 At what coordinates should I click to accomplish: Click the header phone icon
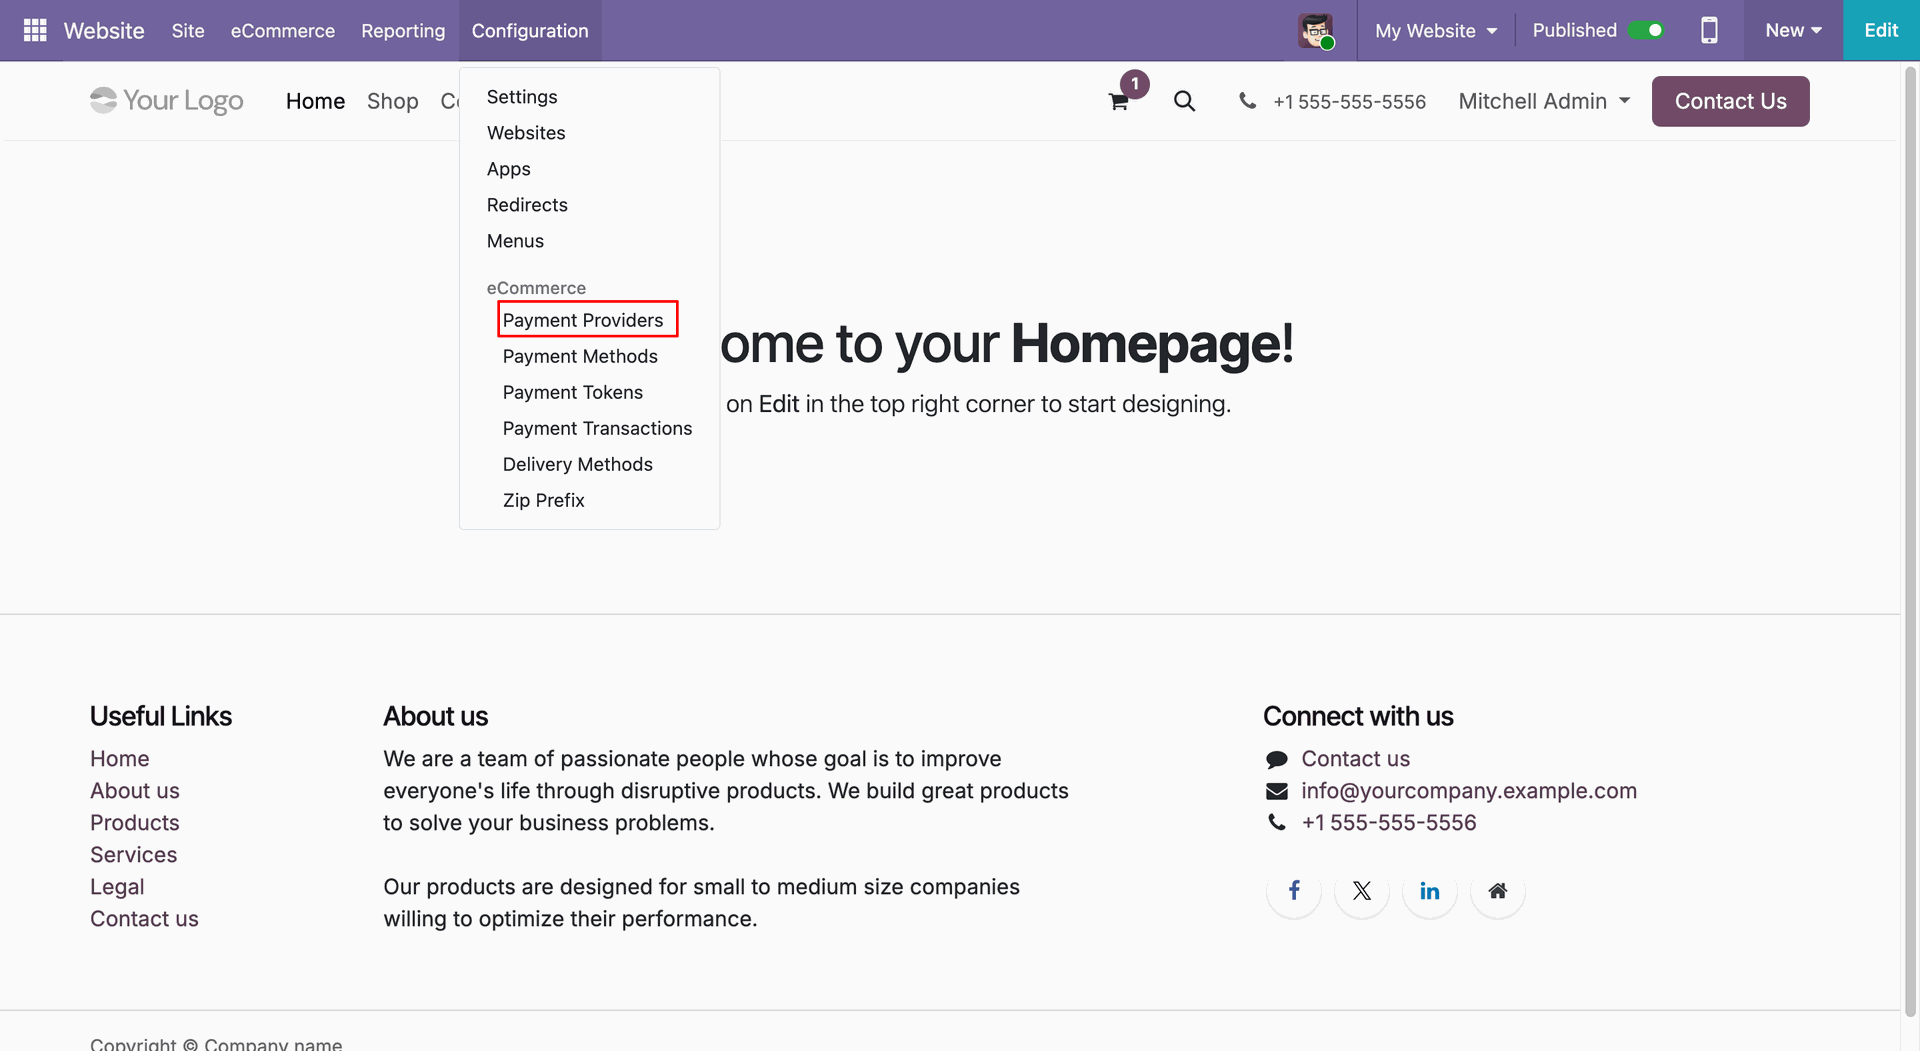[x=1247, y=101]
